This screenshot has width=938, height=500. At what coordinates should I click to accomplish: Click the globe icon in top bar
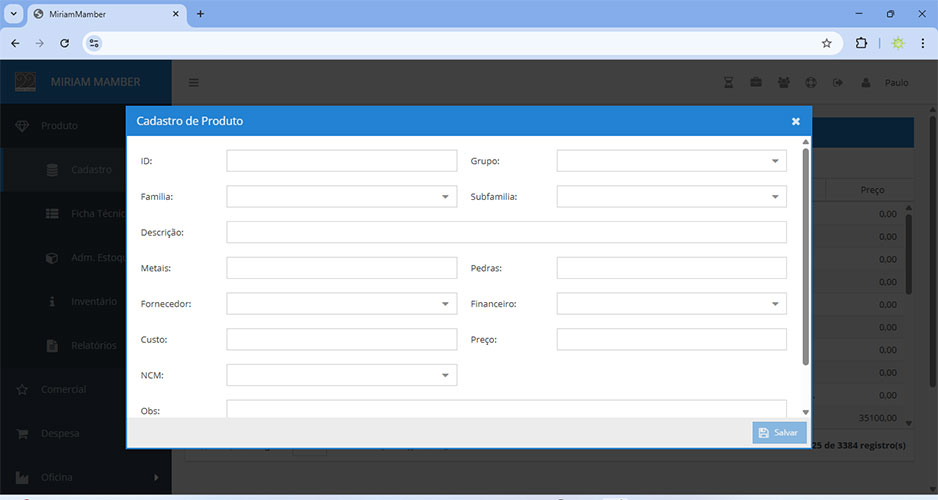tap(811, 83)
